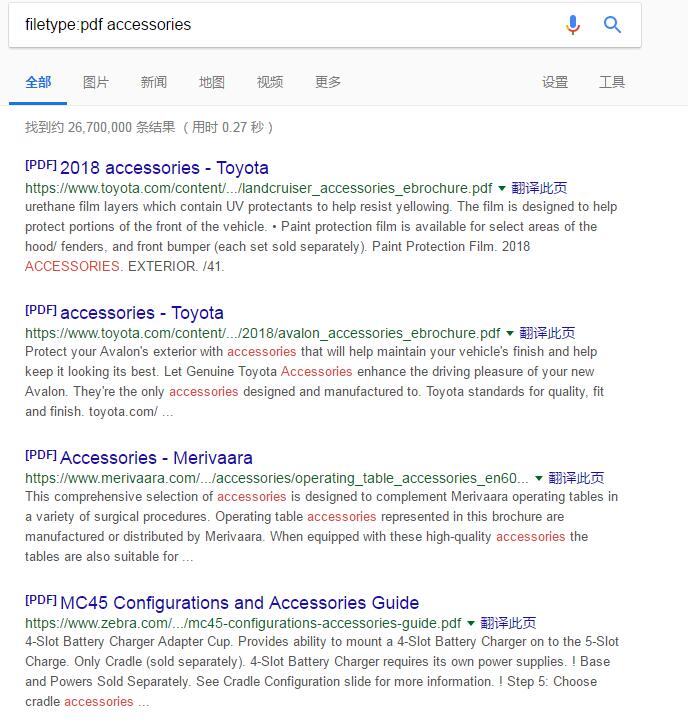The width and height of the screenshot is (688, 727).
Task: Click snippet text 'This comprehensive selection of'
Action: (119, 497)
